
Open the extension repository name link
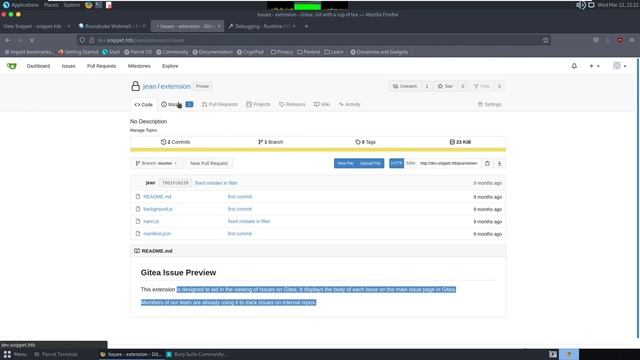pyautogui.click(x=176, y=87)
